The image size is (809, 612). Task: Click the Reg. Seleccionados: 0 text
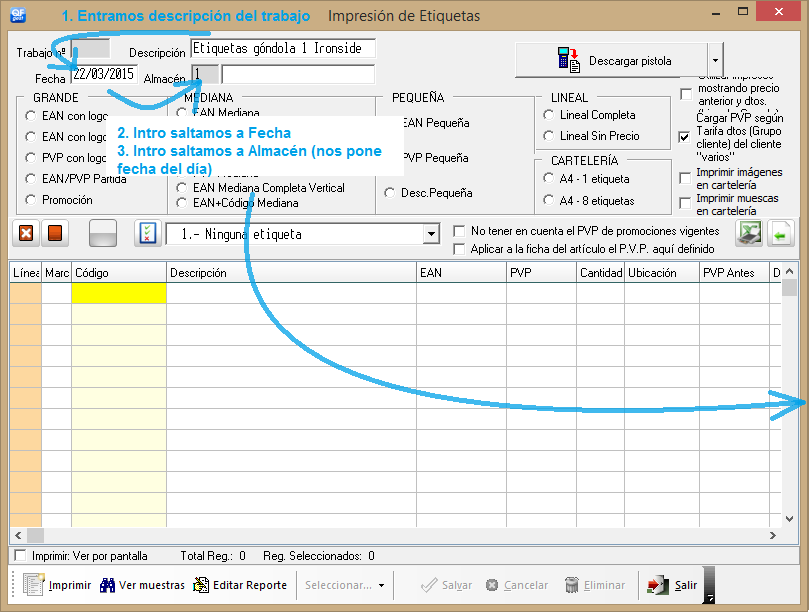coord(319,556)
